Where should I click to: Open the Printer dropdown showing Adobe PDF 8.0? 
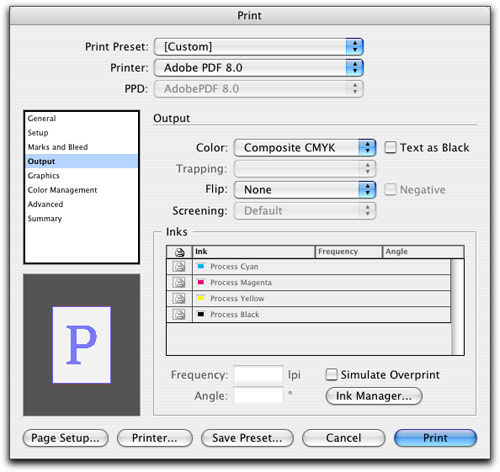pyautogui.click(x=259, y=68)
